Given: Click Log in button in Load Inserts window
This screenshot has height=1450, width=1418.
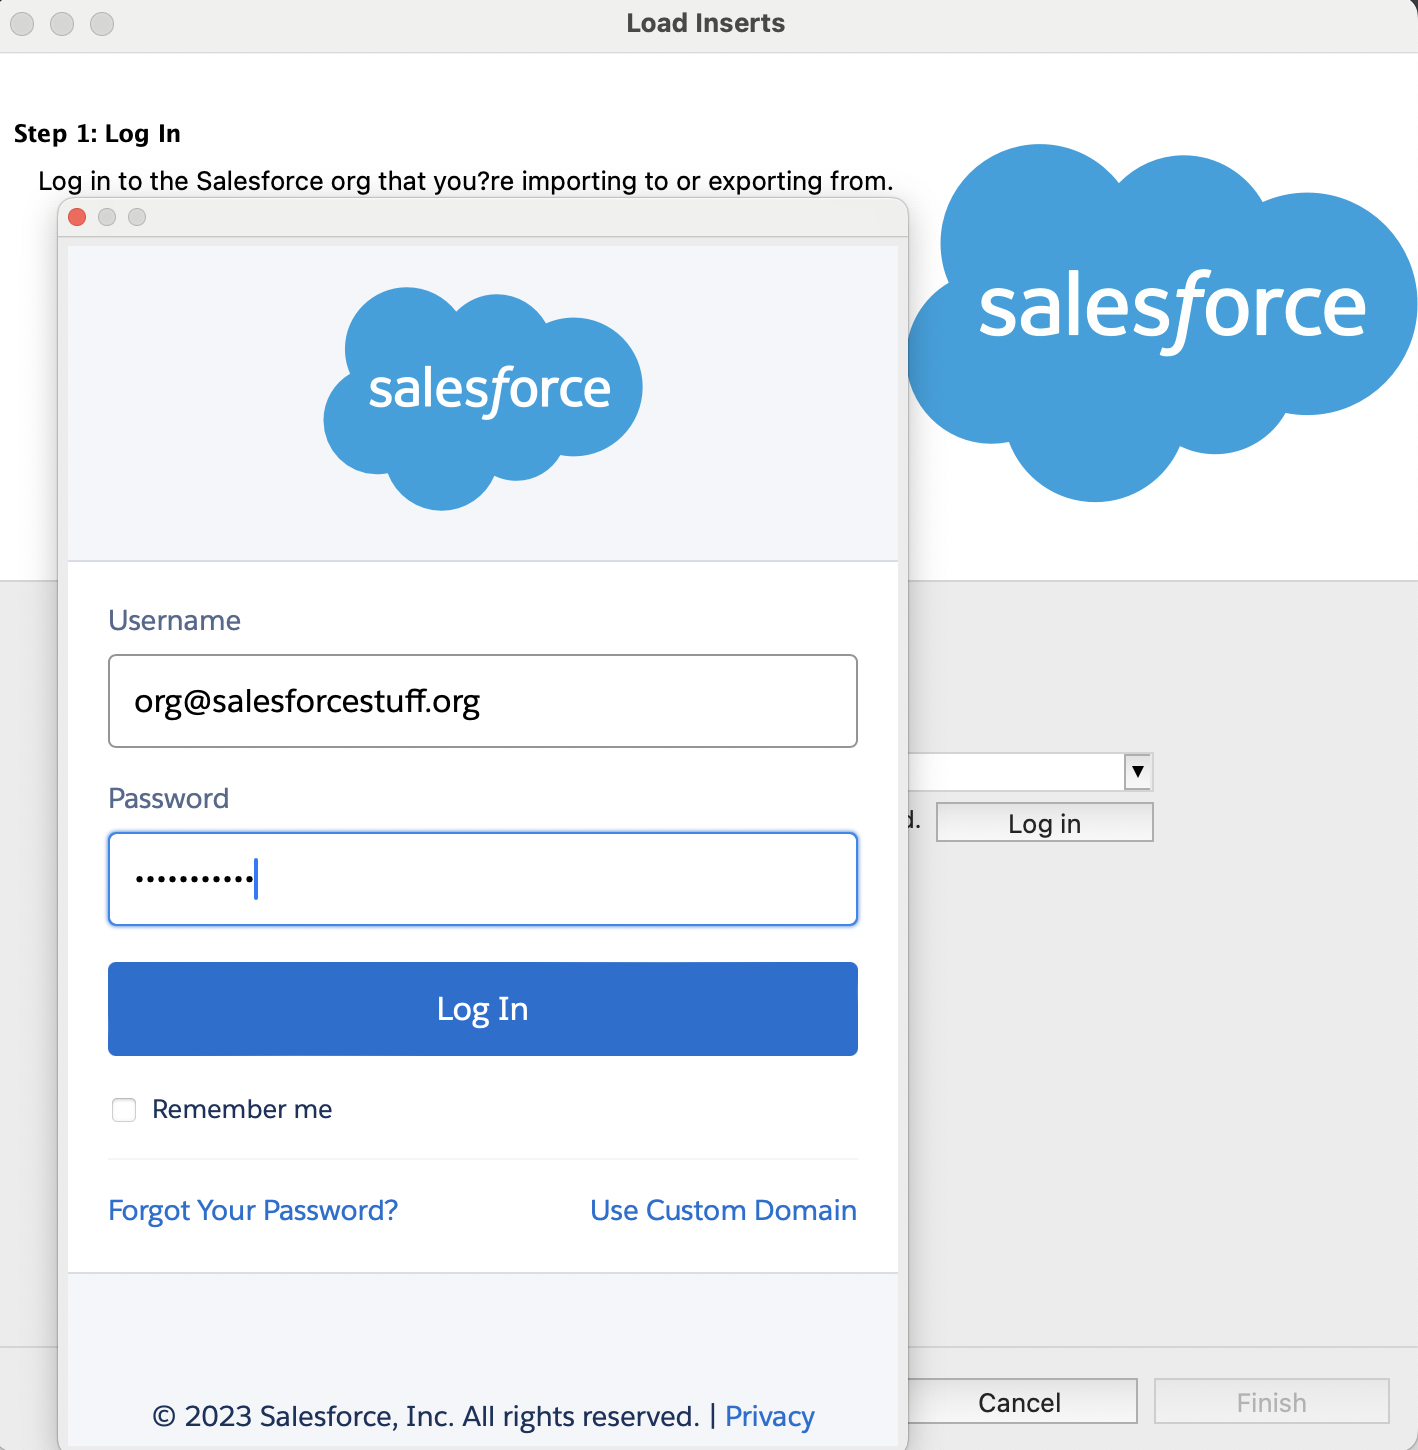Looking at the screenshot, I should tap(1044, 823).
